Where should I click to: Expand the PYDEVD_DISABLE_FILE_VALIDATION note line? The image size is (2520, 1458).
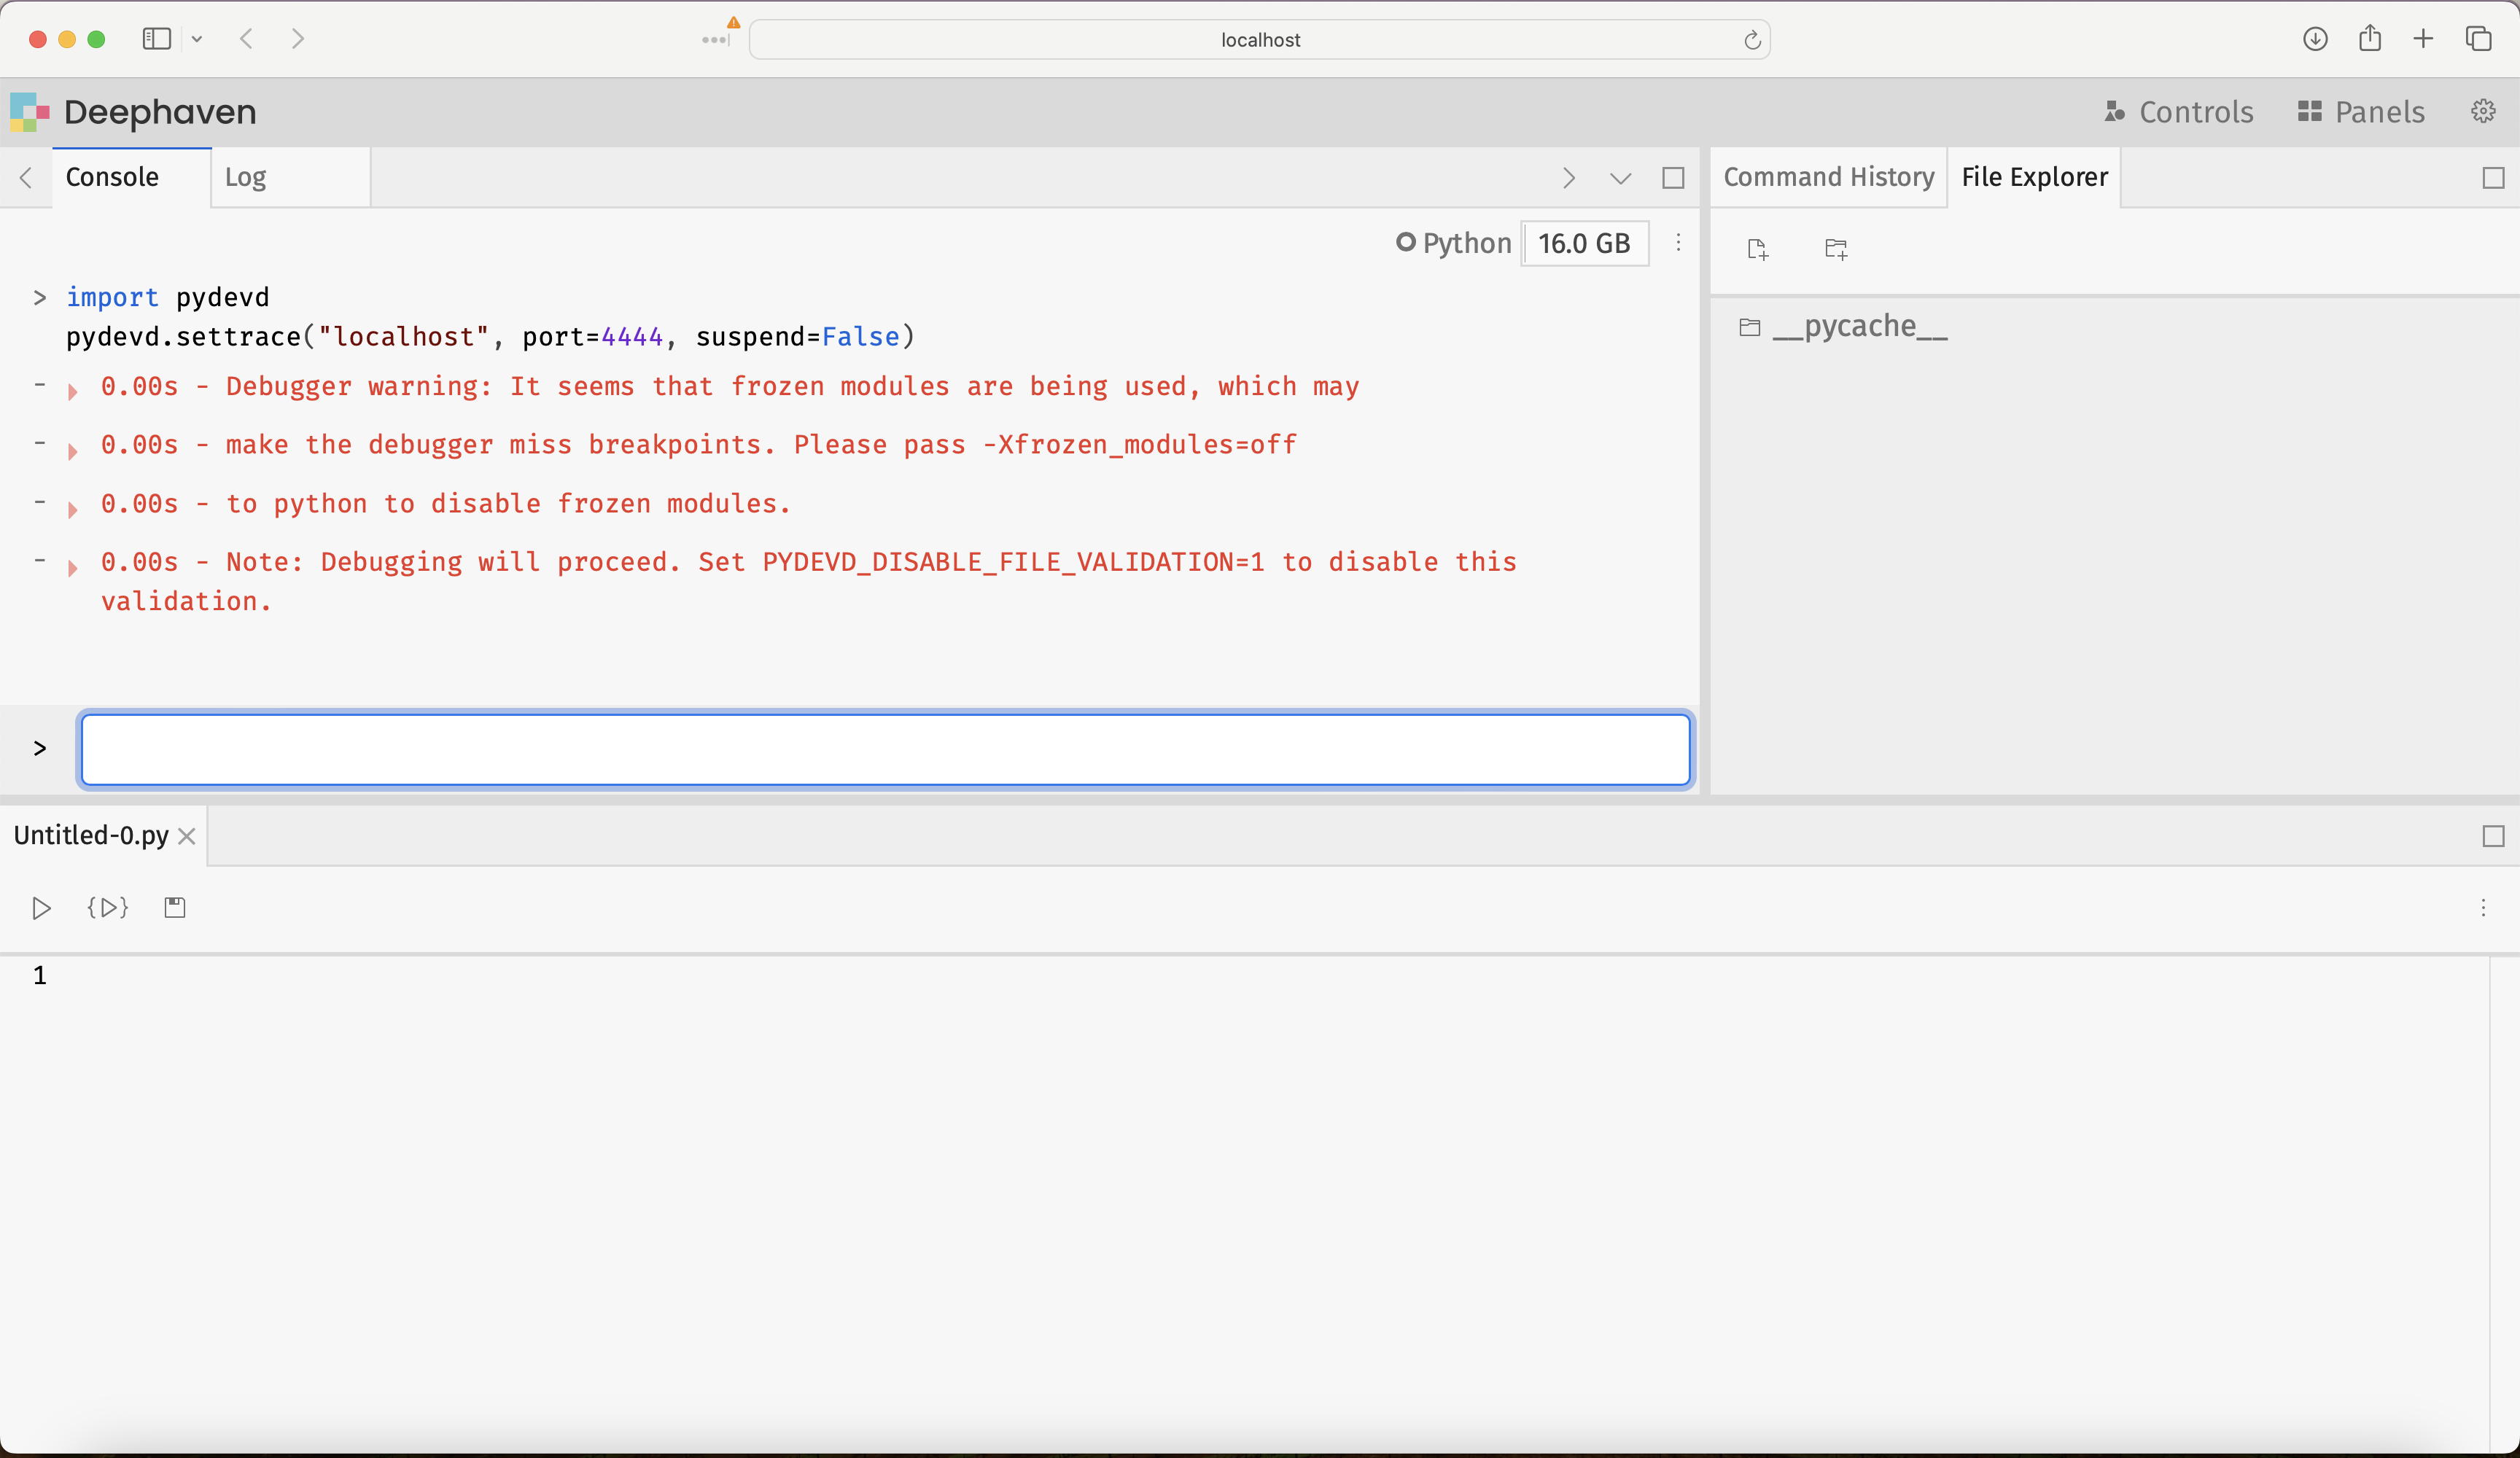(x=72, y=568)
